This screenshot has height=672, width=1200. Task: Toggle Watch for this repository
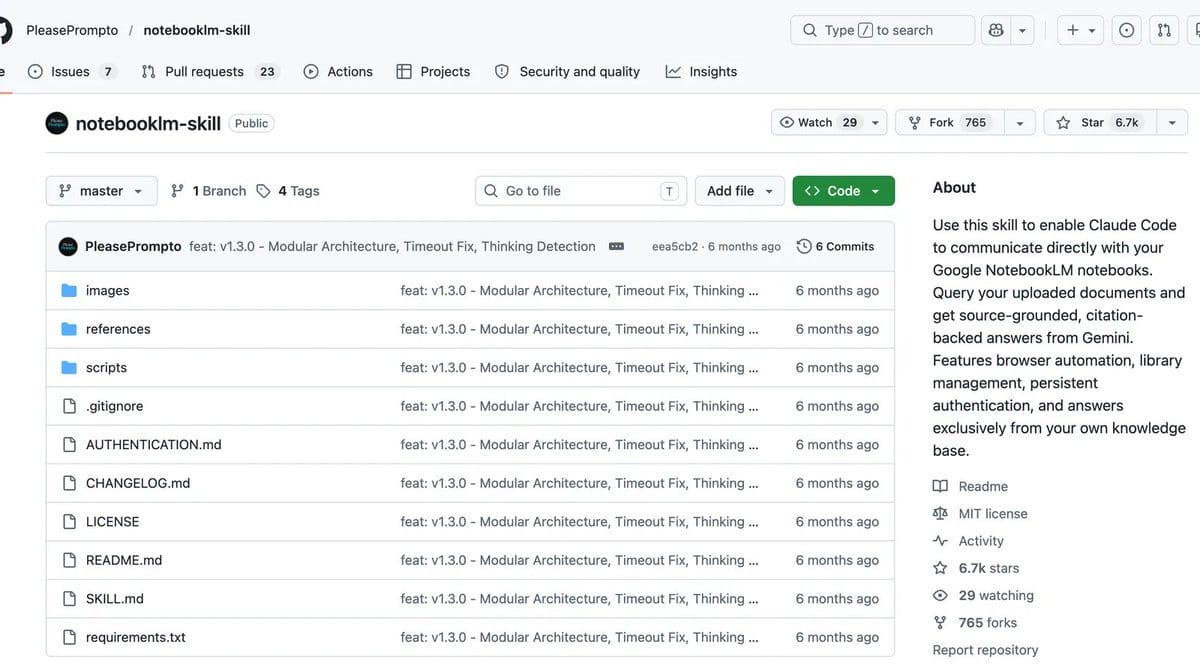[x=818, y=123]
